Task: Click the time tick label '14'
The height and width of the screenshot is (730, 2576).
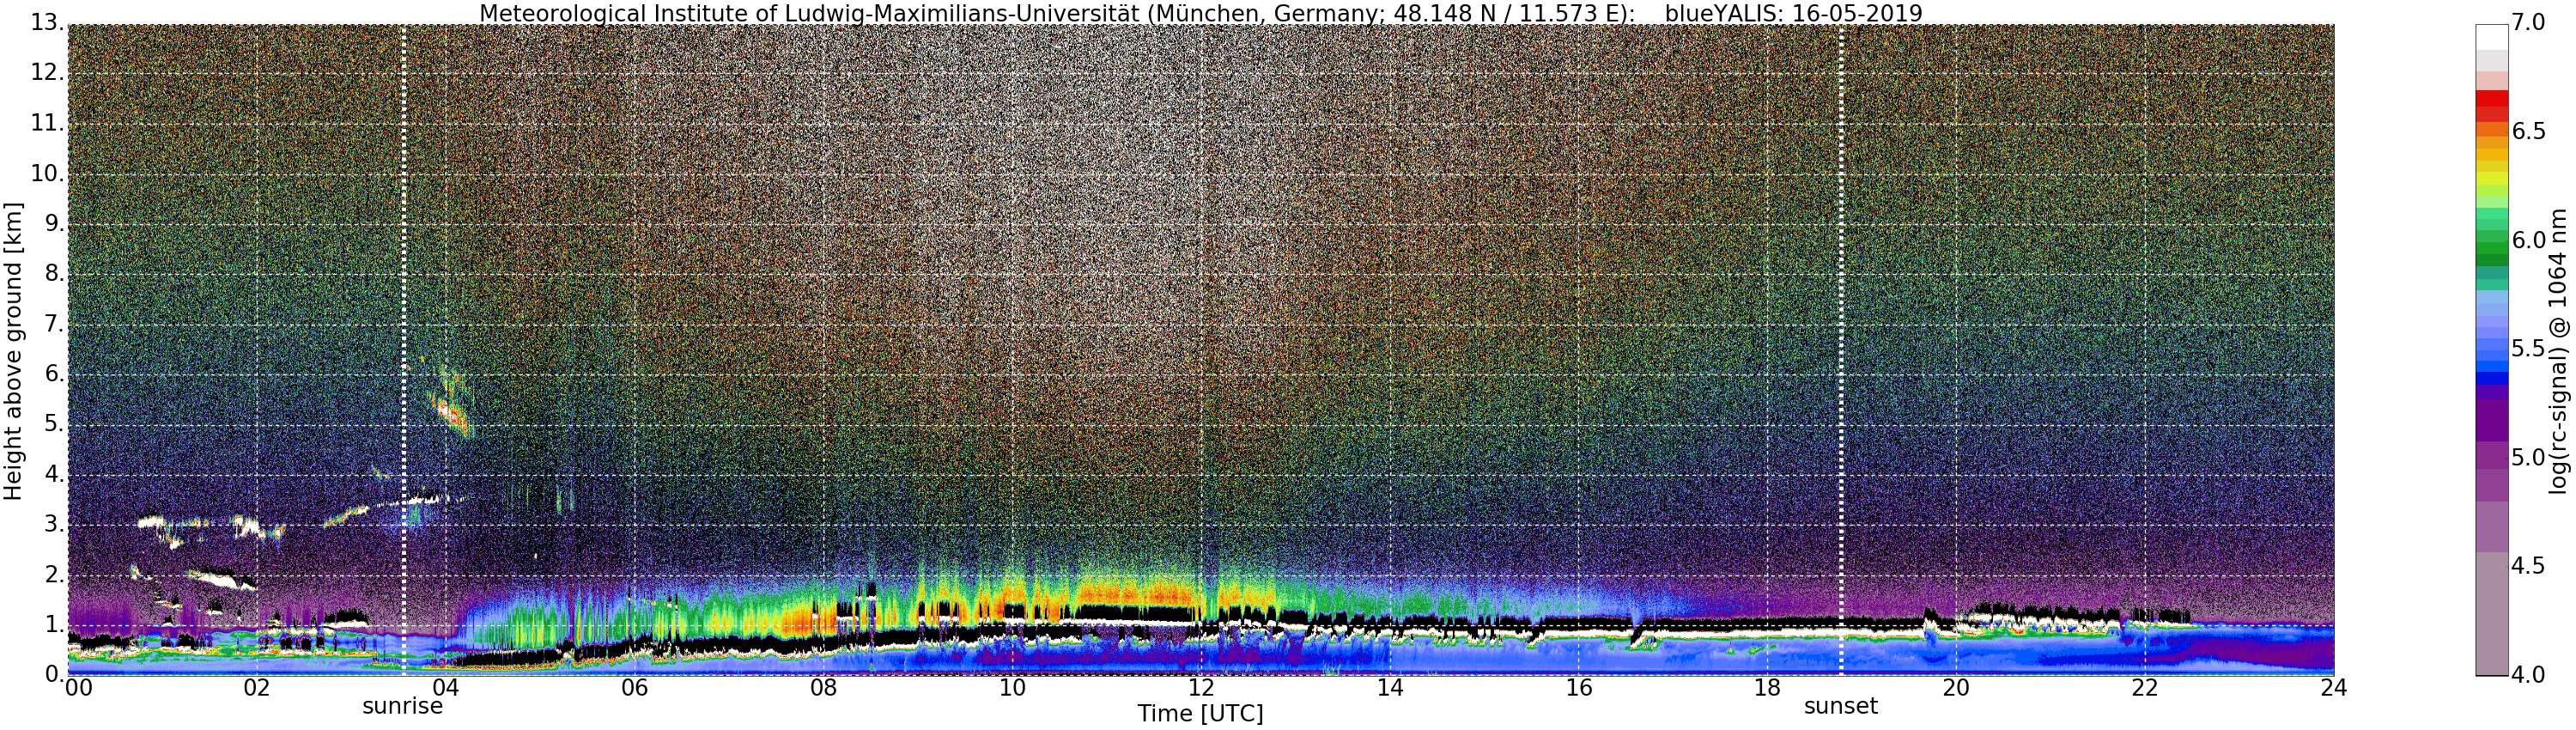Action: 1390,688
